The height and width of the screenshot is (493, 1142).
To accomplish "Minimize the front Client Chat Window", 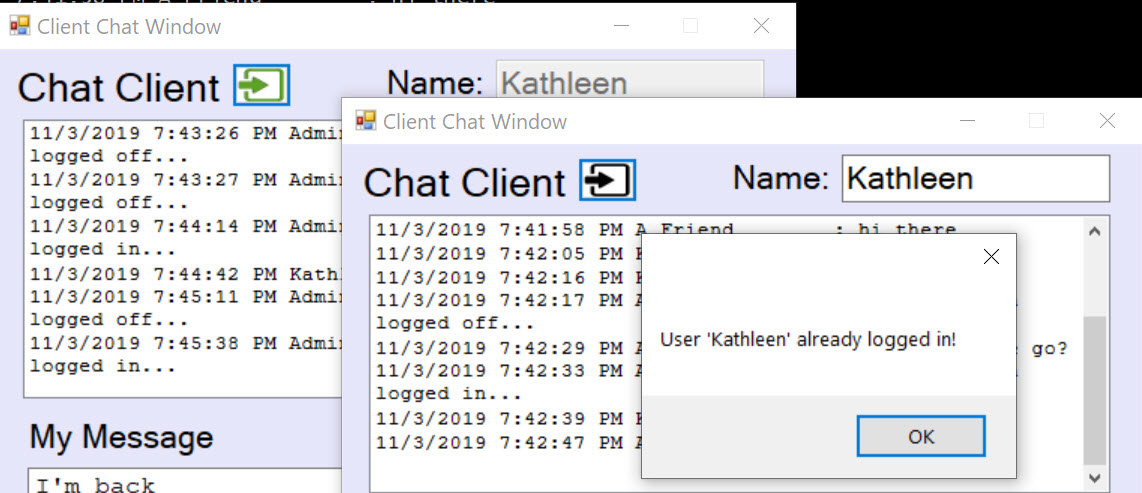I will 967,121.
